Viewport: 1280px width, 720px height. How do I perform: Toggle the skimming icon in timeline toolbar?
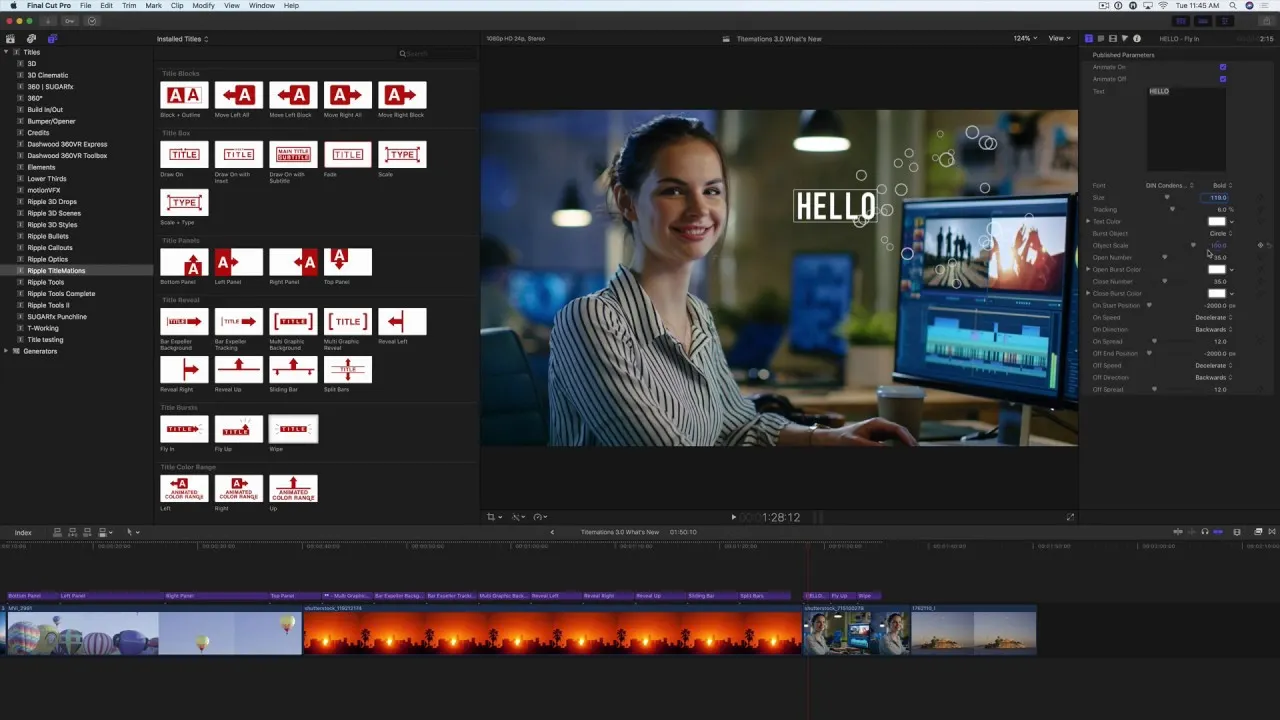point(1178,532)
